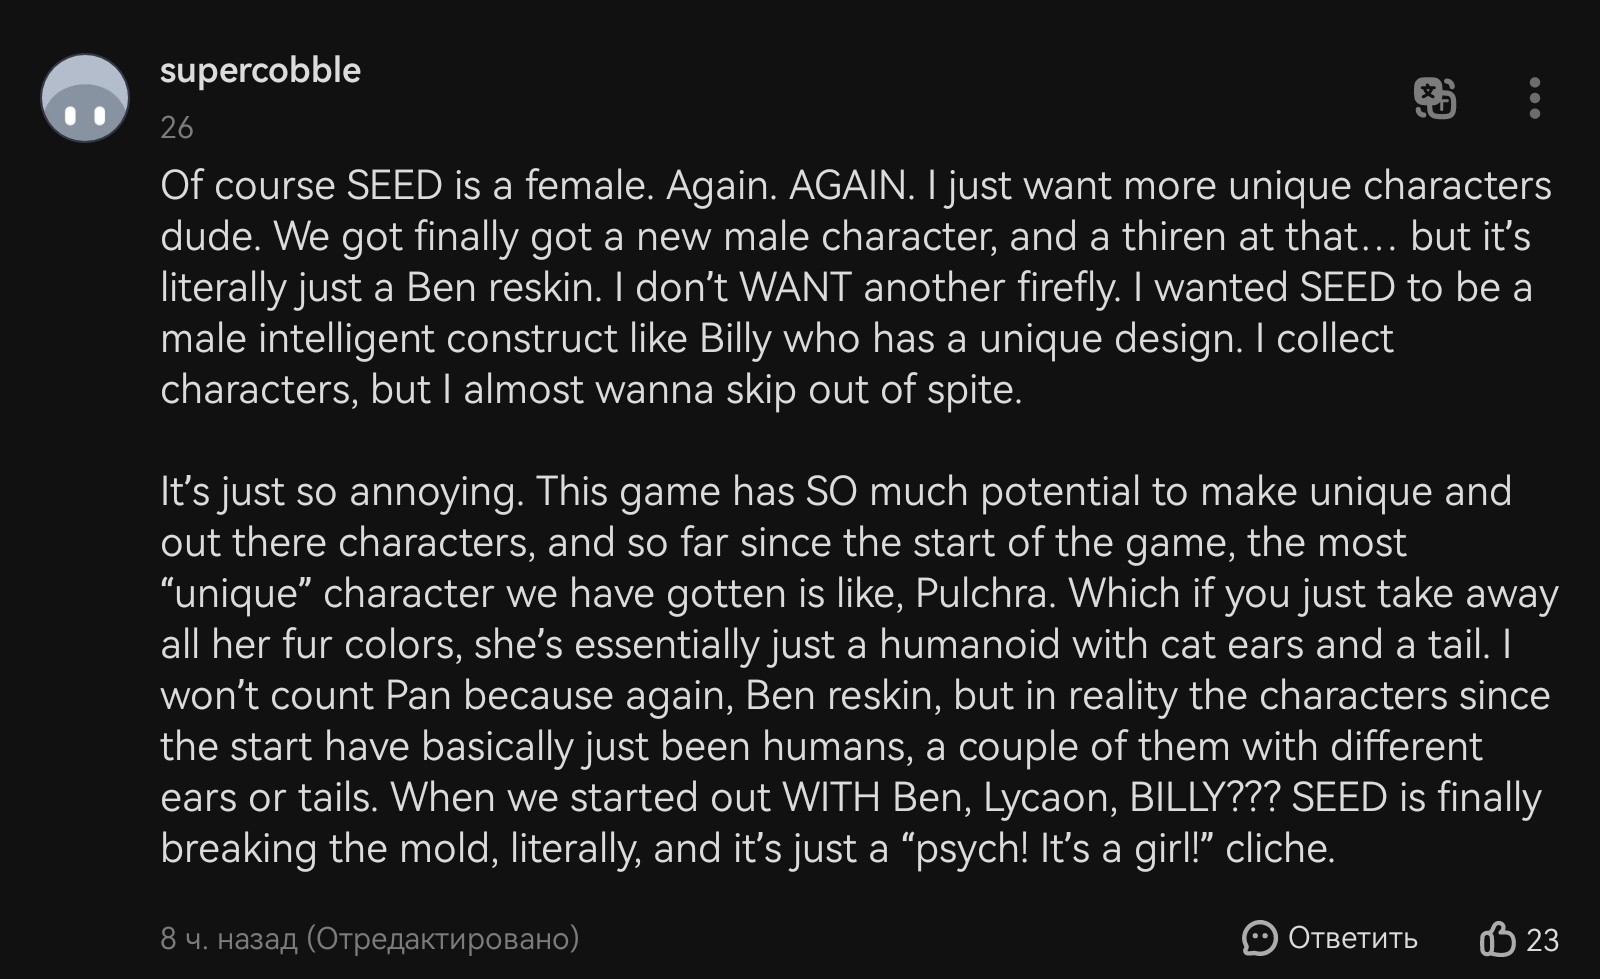Click the like count number 23
The width and height of the screenshot is (1600, 979).
pos(1542,940)
